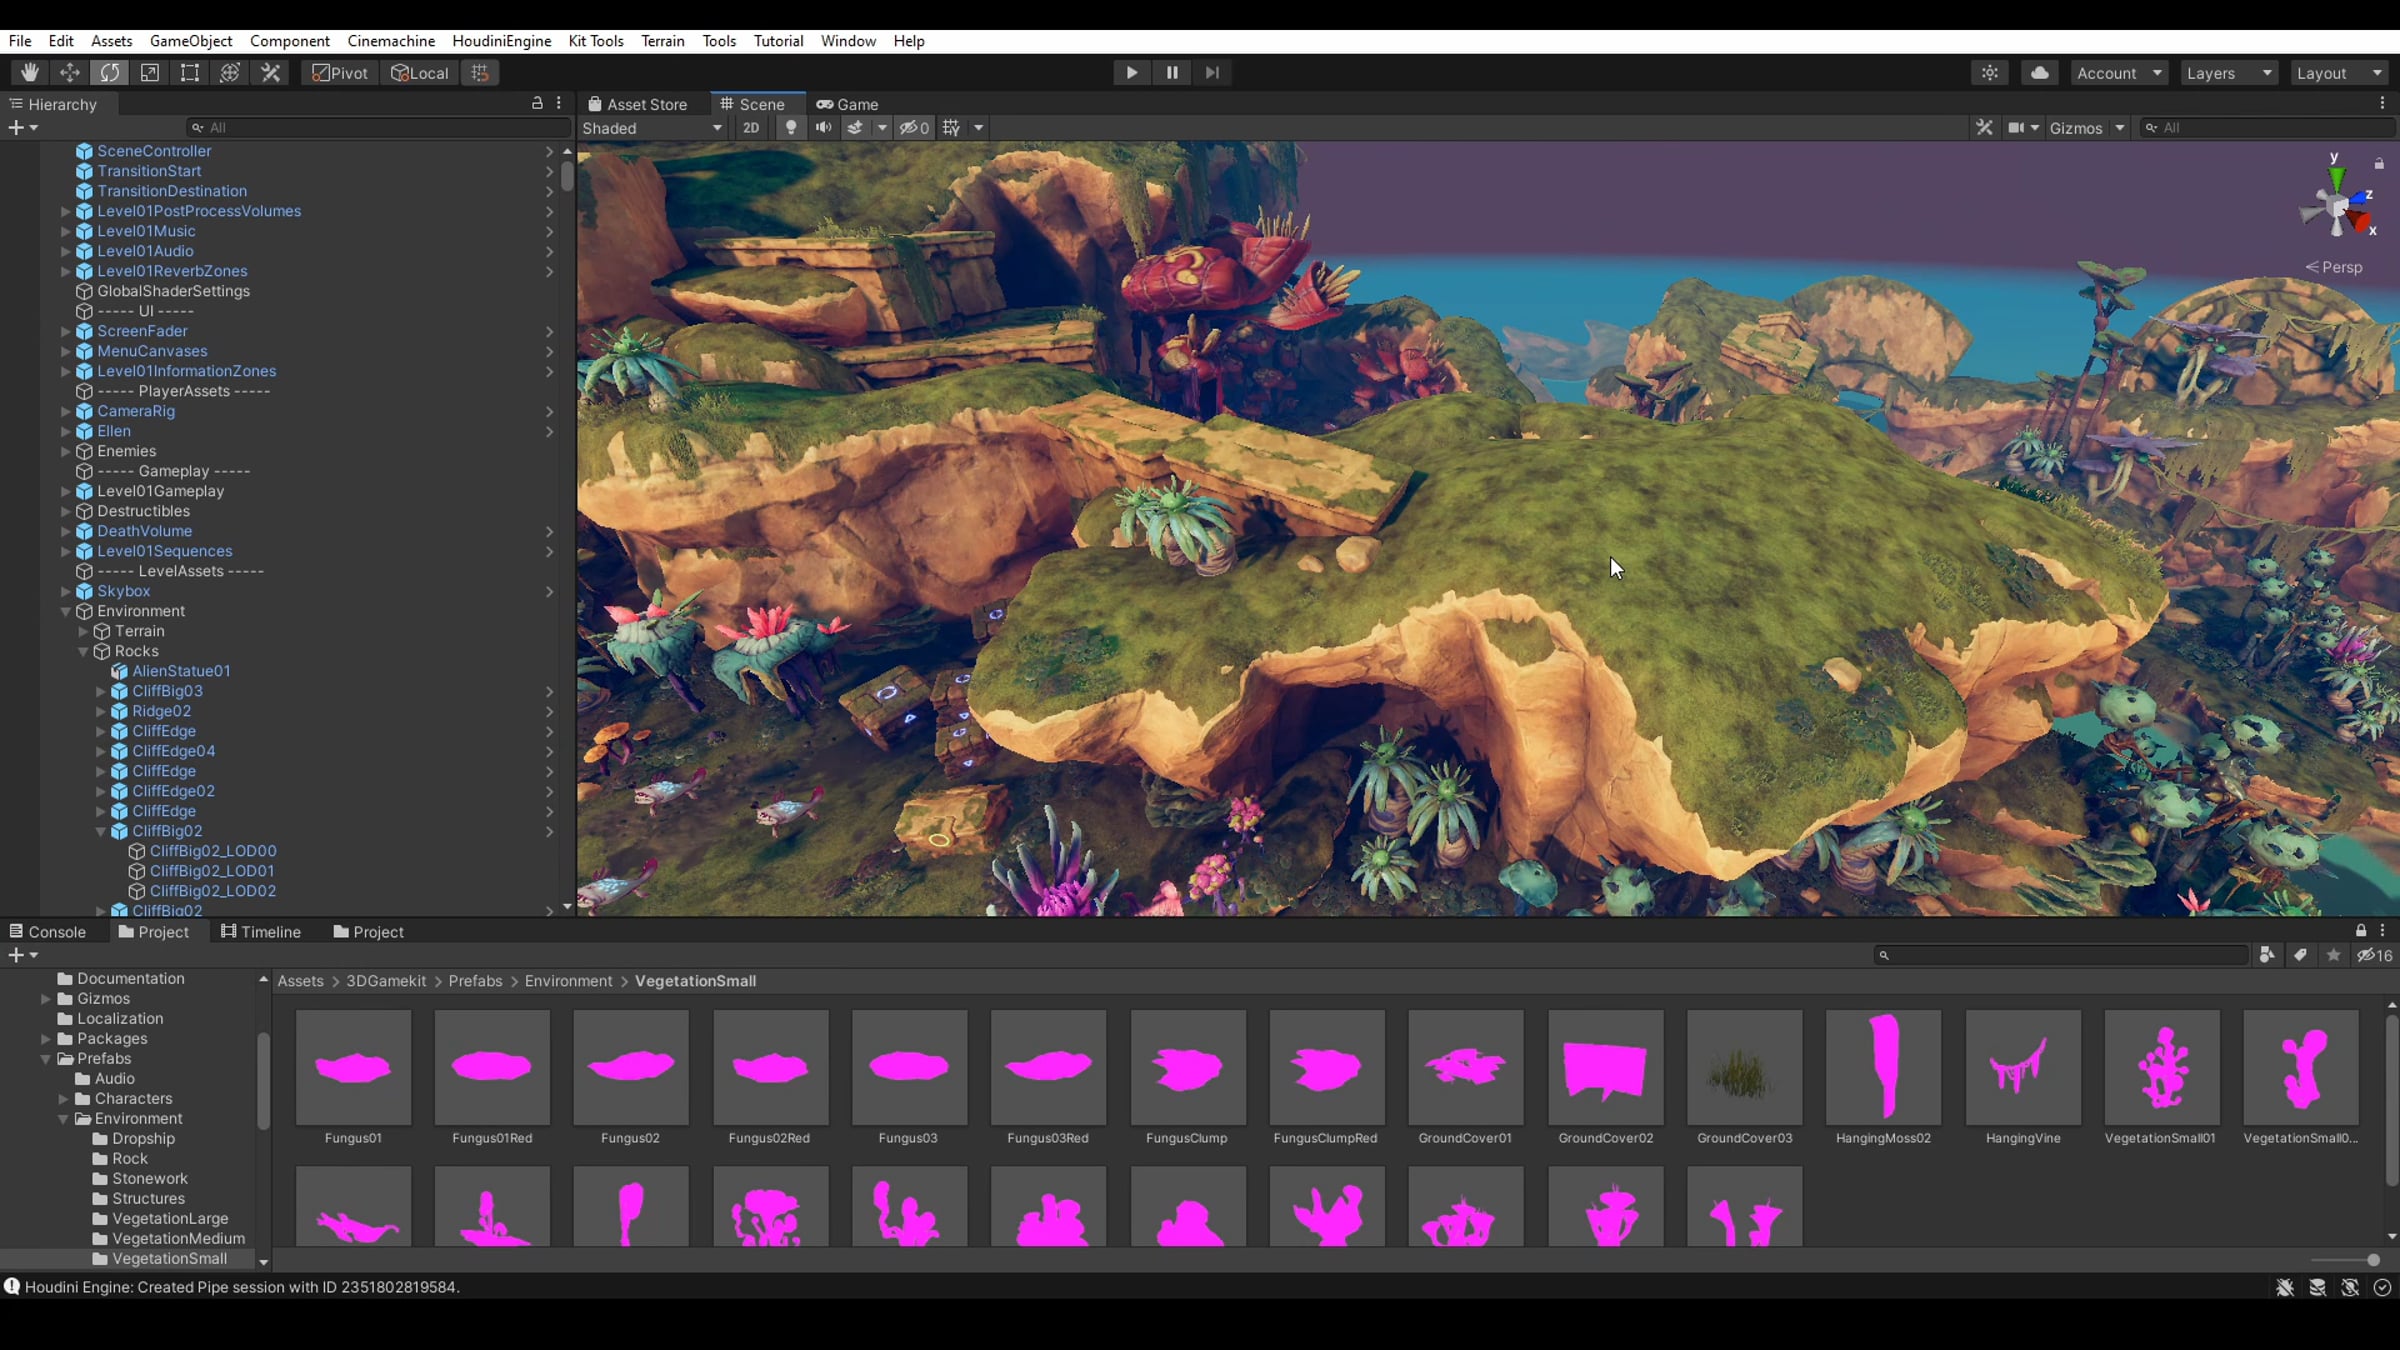Select the Move tool
2400x1350 pixels.
pos(70,73)
